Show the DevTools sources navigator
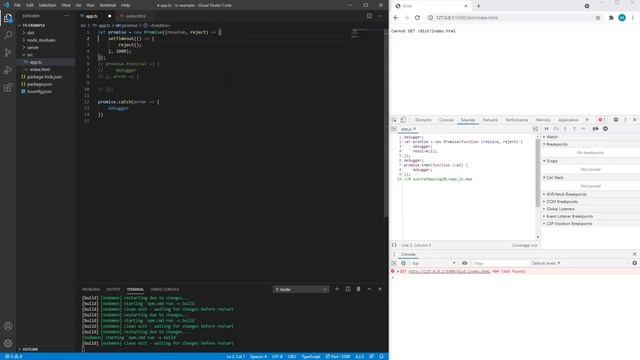Image resolution: width=640 pixels, height=360 pixels. tap(394, 129)
